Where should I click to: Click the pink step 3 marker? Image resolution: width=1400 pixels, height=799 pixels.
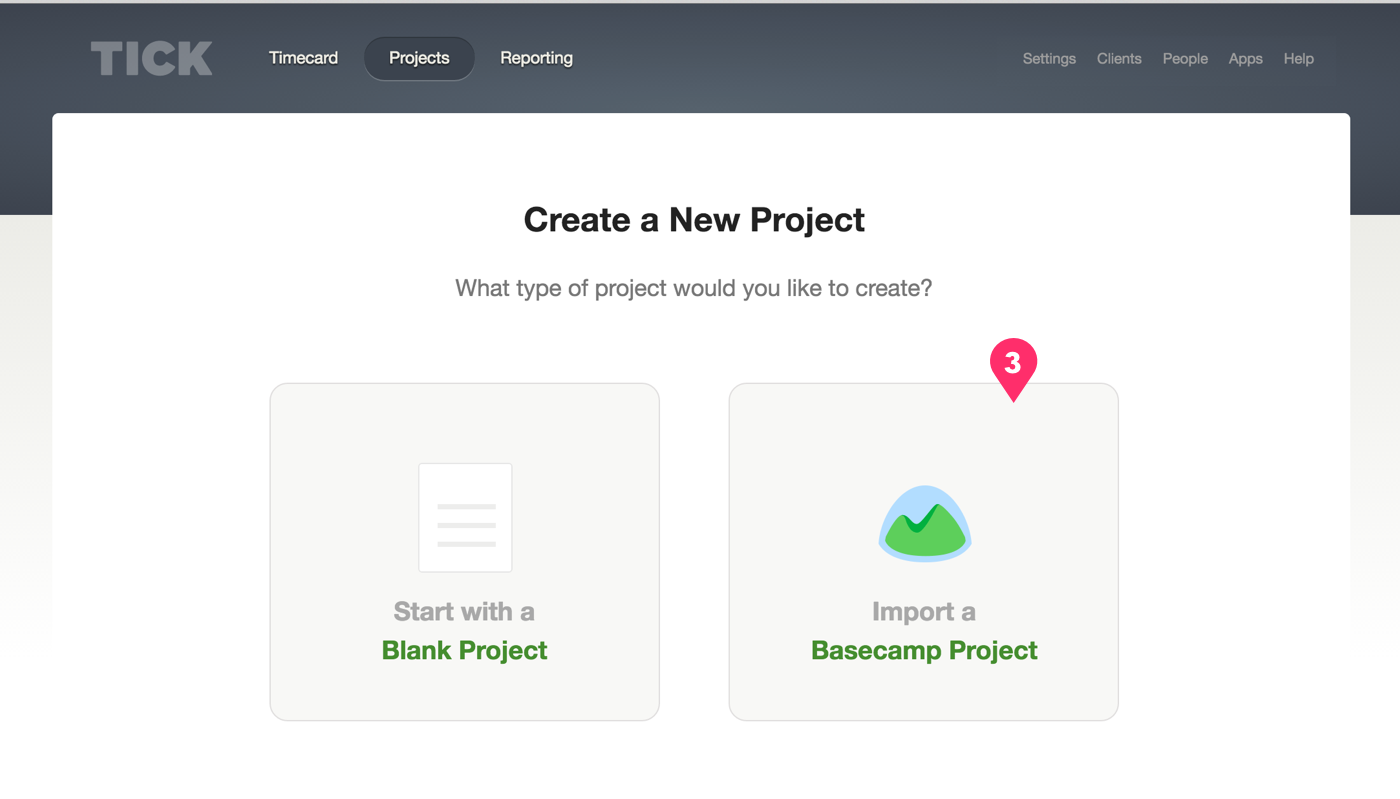tap(1015, 365)
